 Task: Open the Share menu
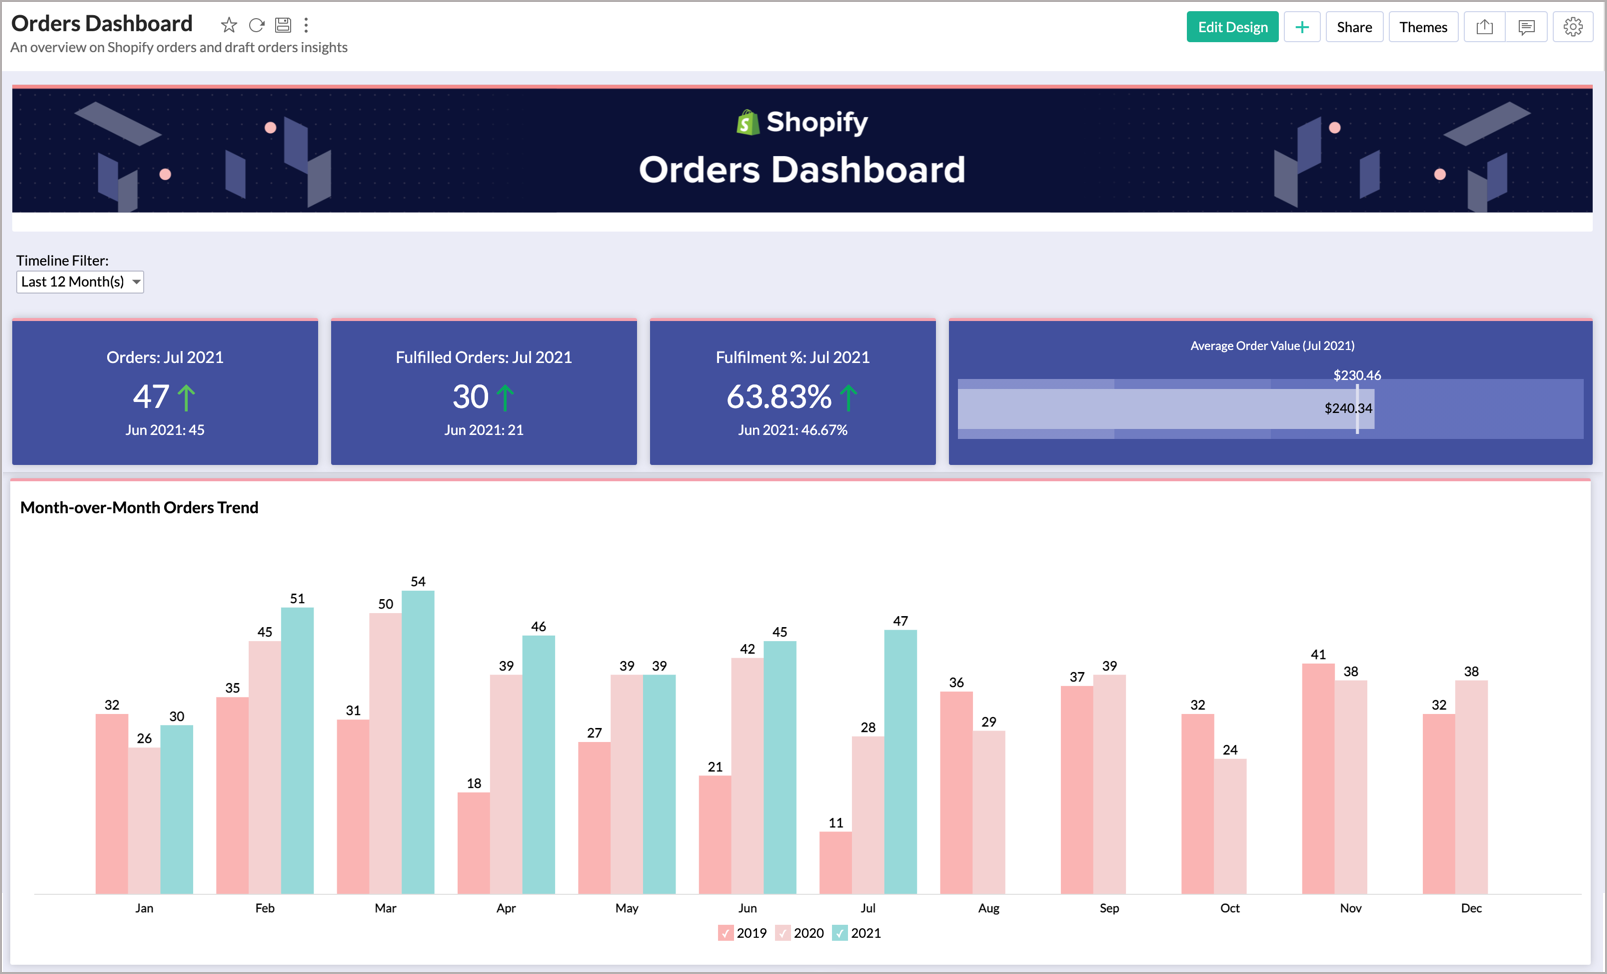[1354, 27]
